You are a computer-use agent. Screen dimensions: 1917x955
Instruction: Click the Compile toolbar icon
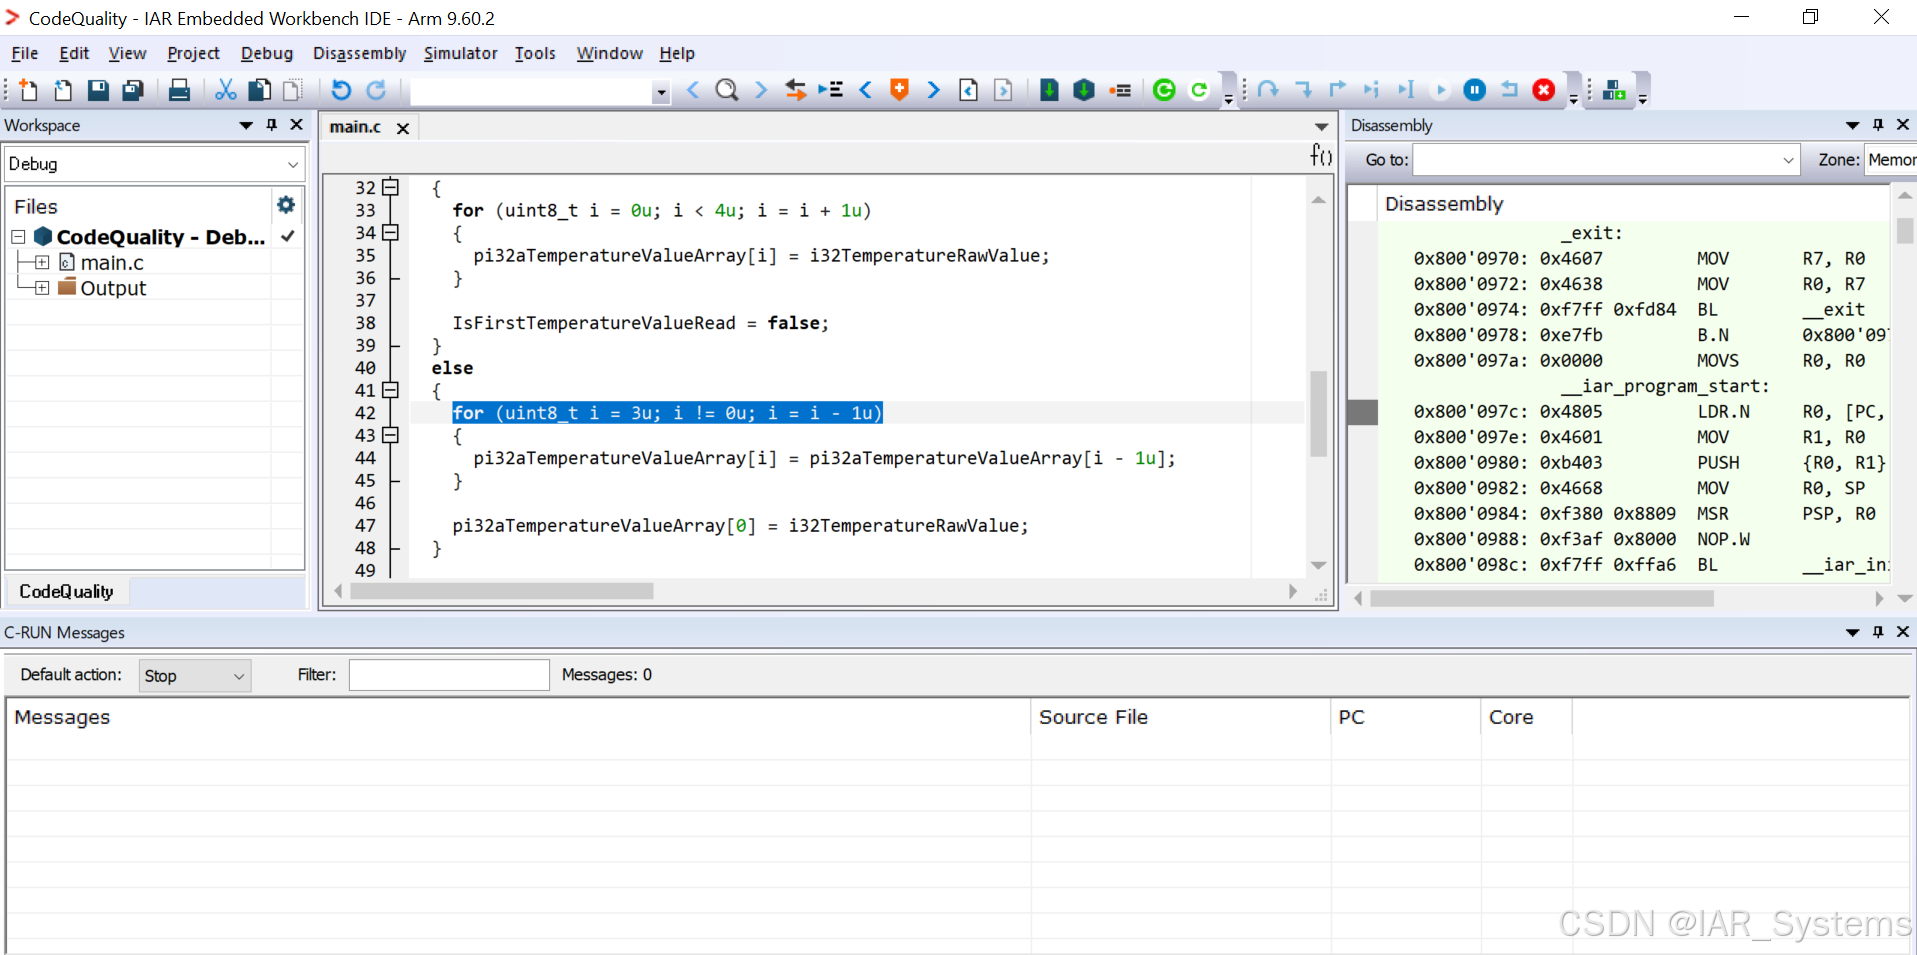(1049, 90)
